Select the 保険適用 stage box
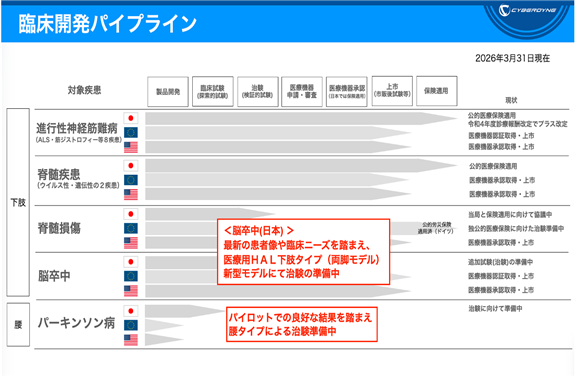 coord(437,91)
